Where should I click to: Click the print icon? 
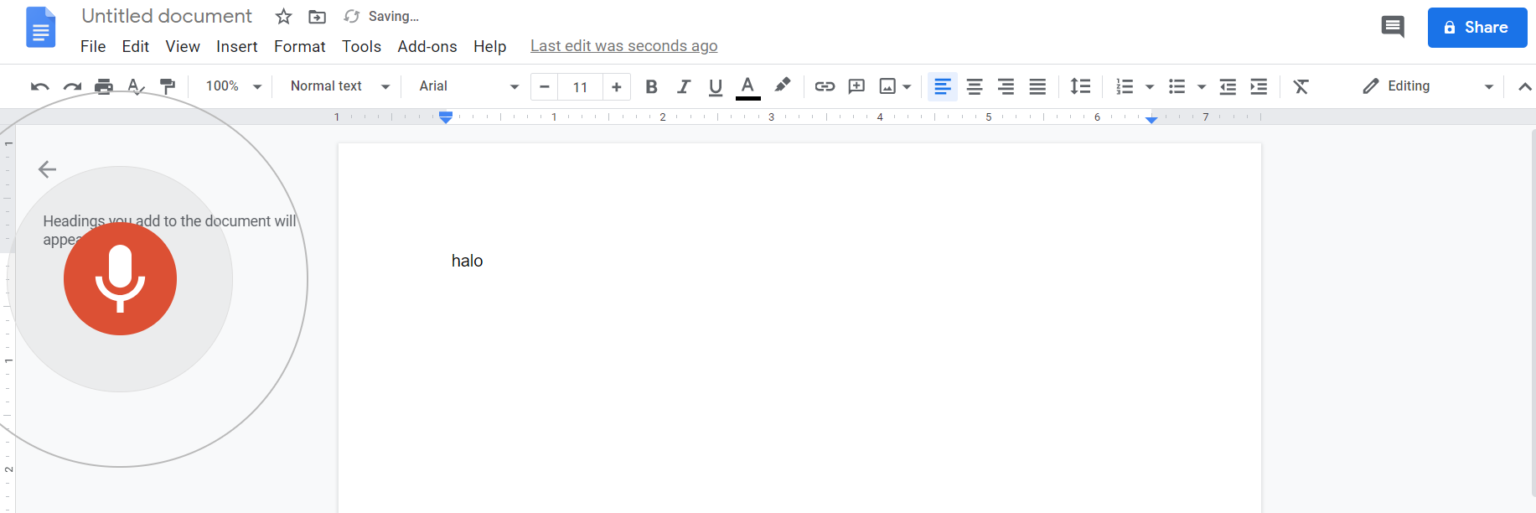pyautogui.click(x=104, y=87)
